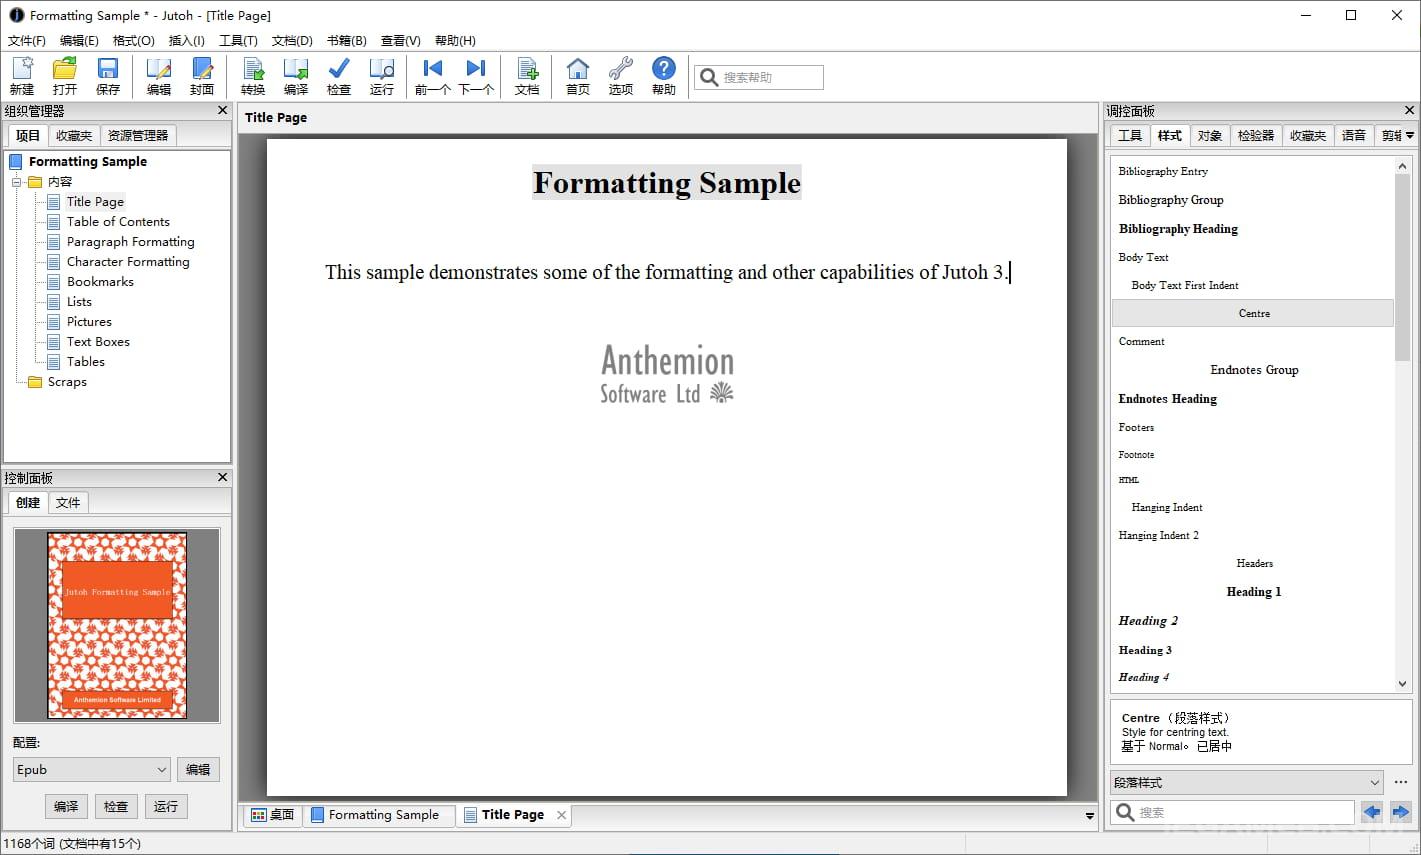This screenshot has width=1421, height=855.
Task: Click the three-dot menu beside 段落样式
Action: [1401, 782]
